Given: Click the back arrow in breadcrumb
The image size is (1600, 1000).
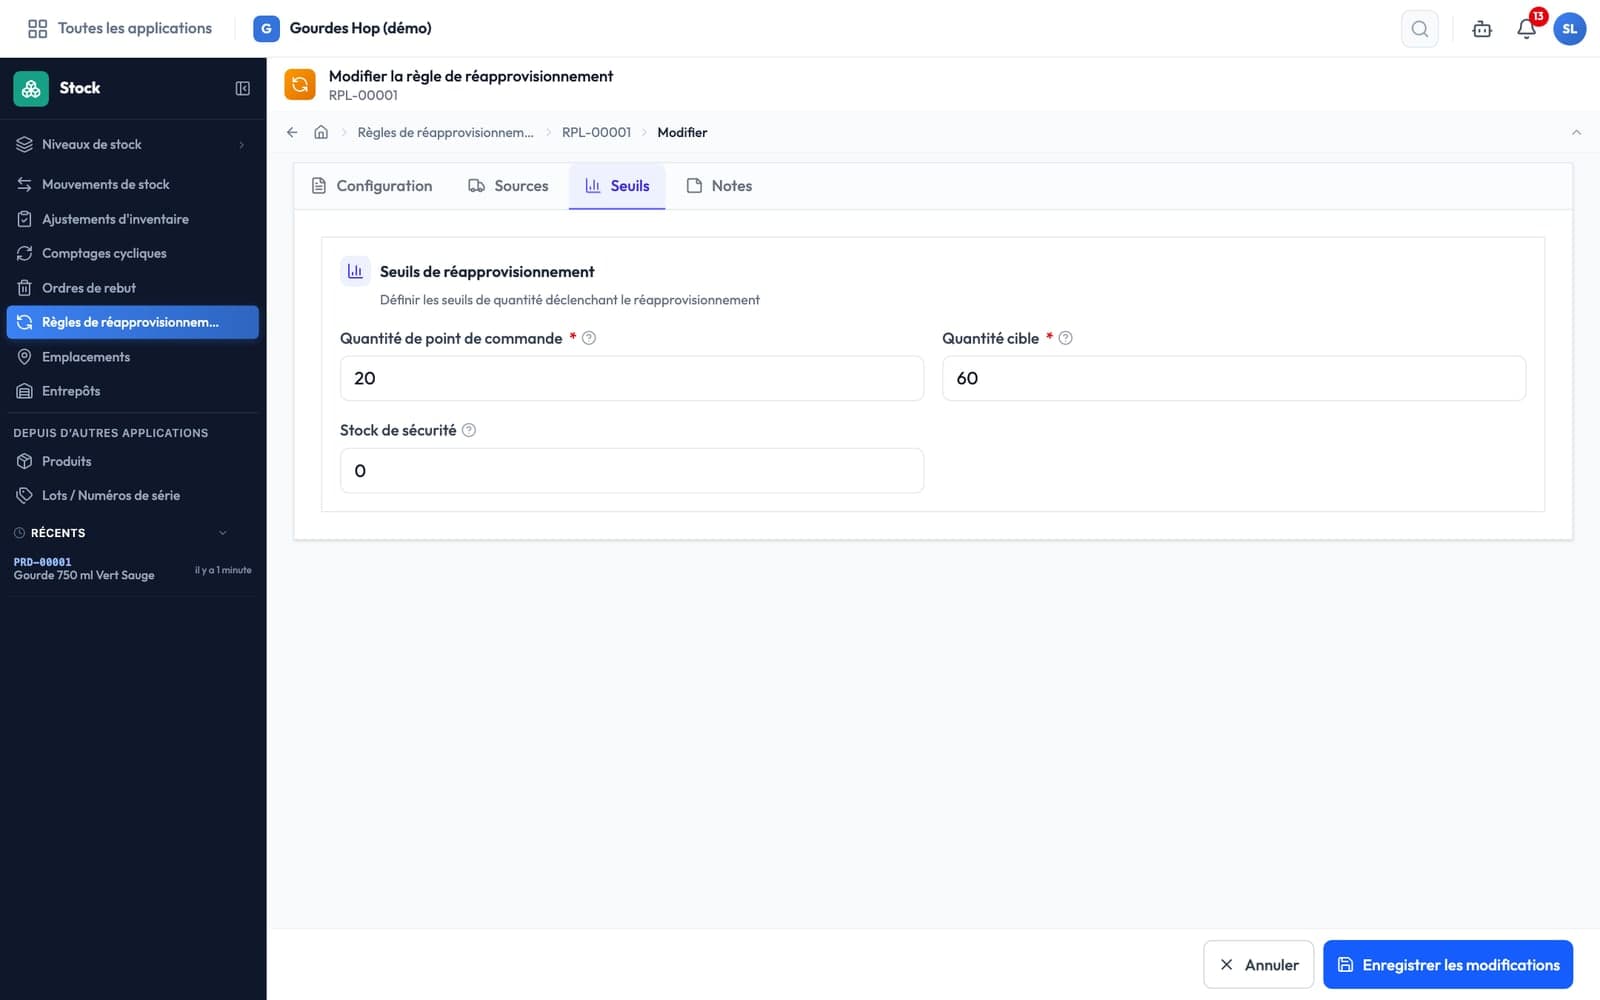Looking at the screenshot, I should 292,132.
